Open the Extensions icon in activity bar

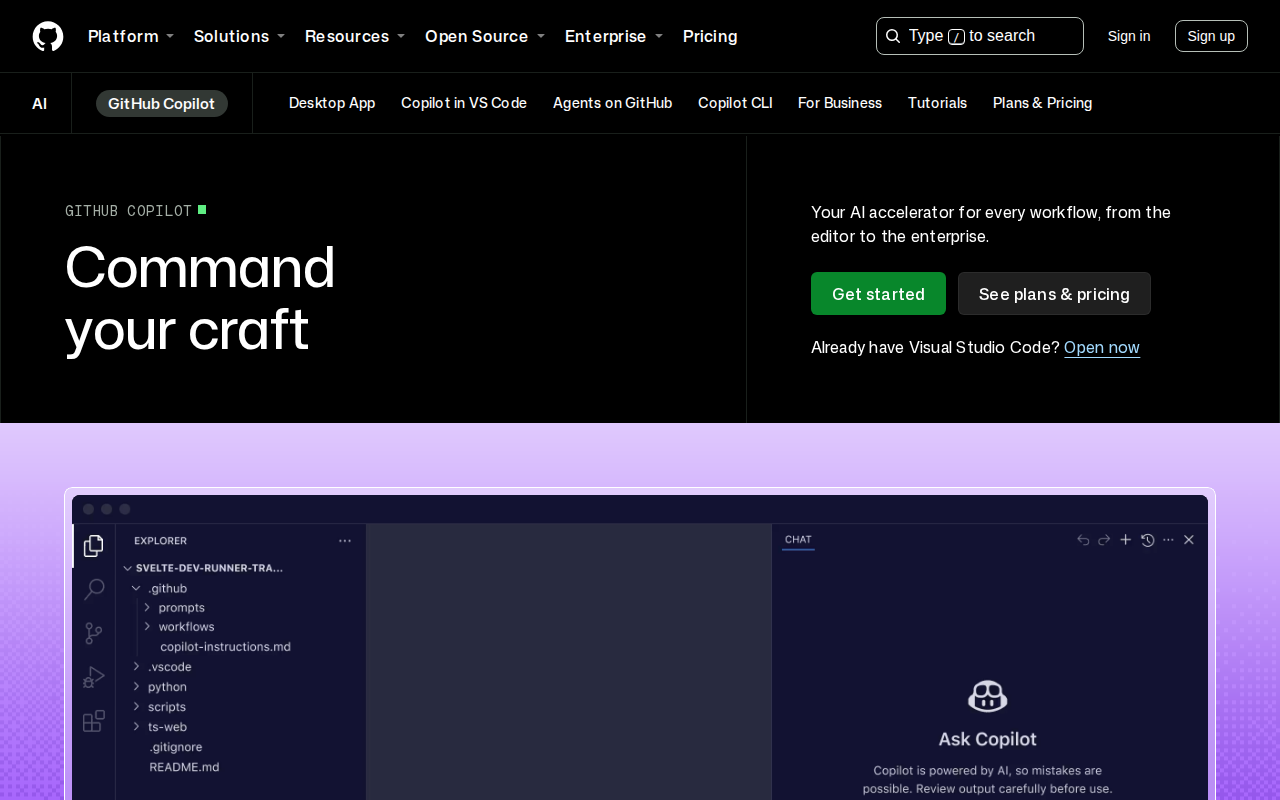click(94, 721)
